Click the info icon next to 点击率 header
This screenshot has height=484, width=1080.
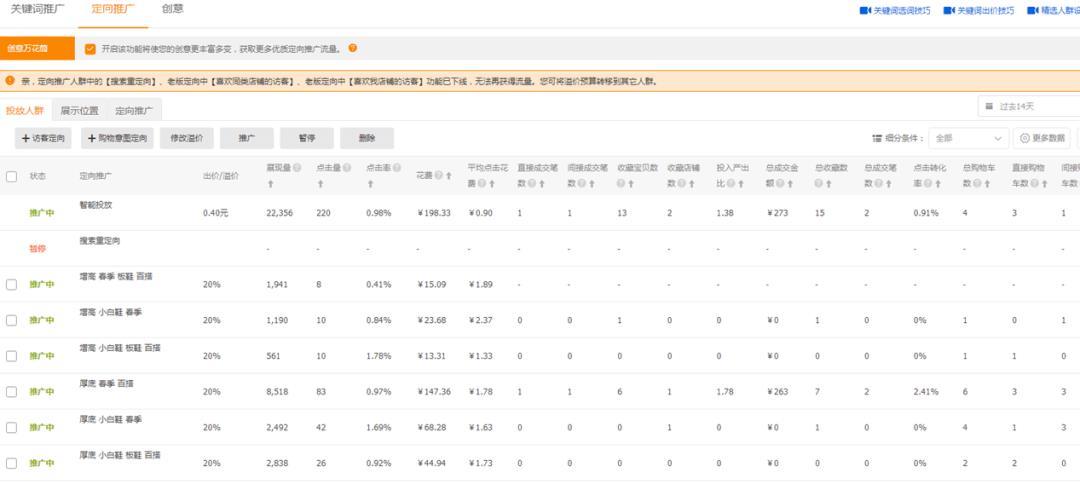(397, 168)
